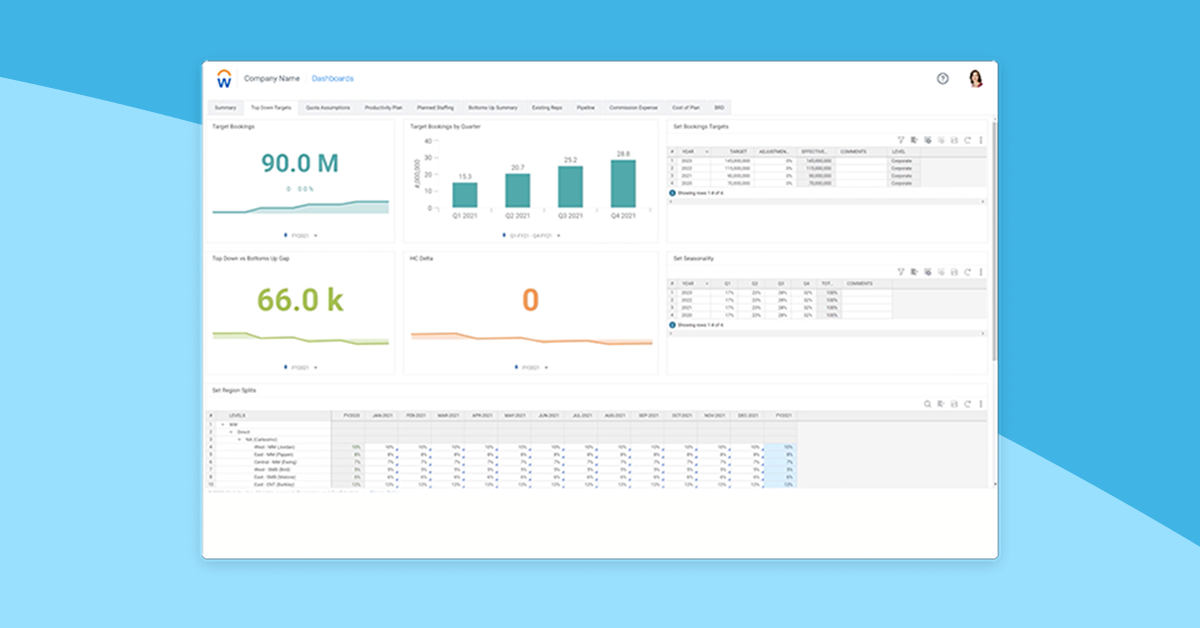Refresh the Set Region Splits grid
This screenshot has width=1200, height=628.
click(966, 403)
